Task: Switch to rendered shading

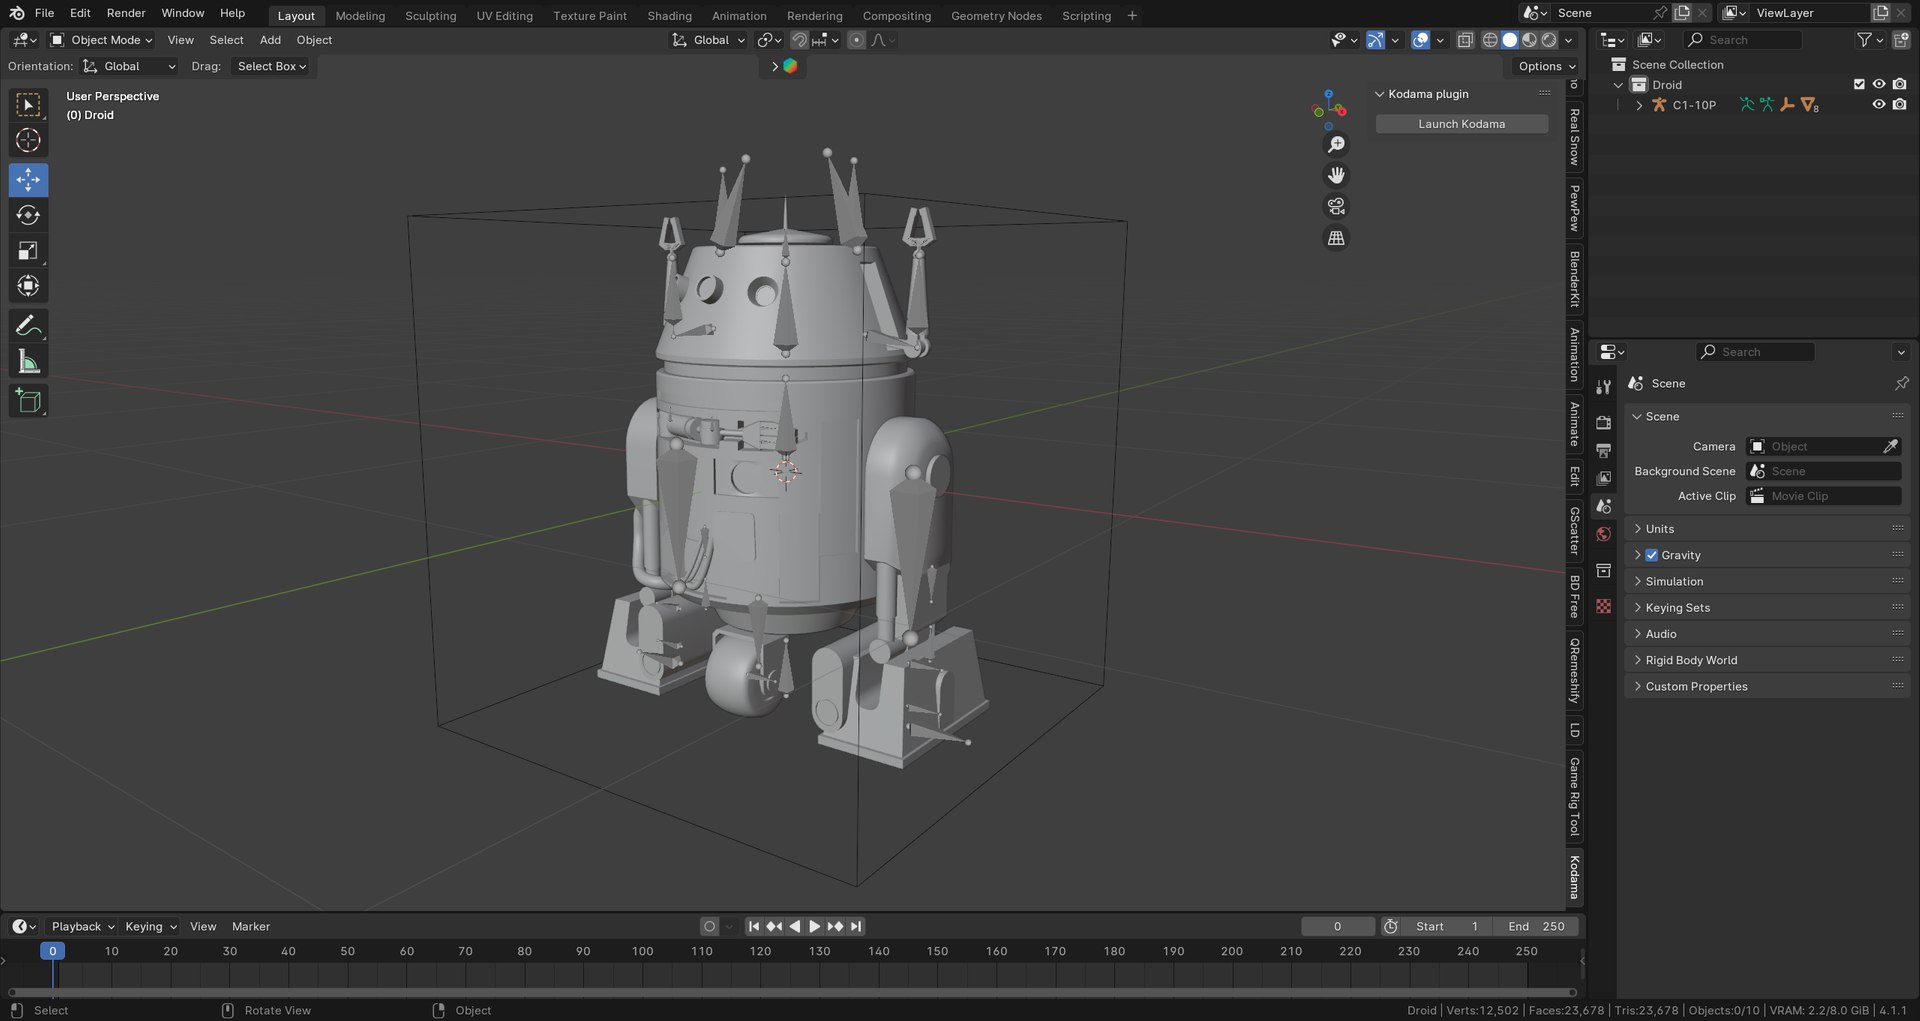Action: 1549,40
